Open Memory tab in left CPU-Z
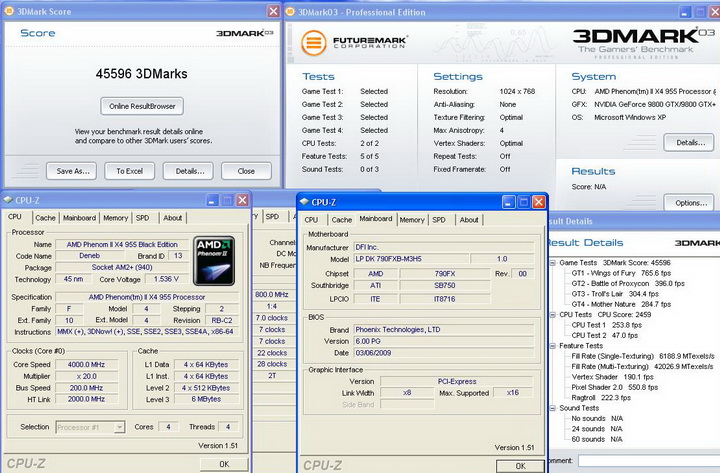The width and height of the screenshot is (720, 473). [x=115, y=218]
